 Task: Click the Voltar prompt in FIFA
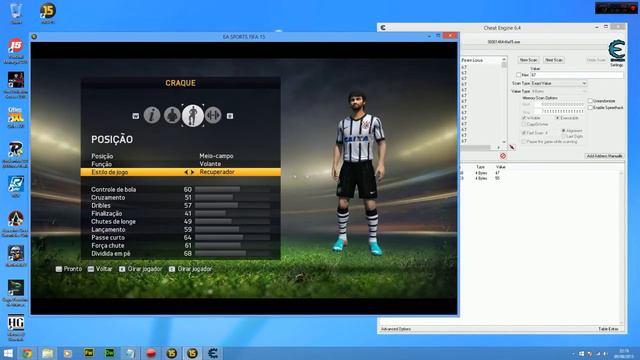[x=100, y=269]
